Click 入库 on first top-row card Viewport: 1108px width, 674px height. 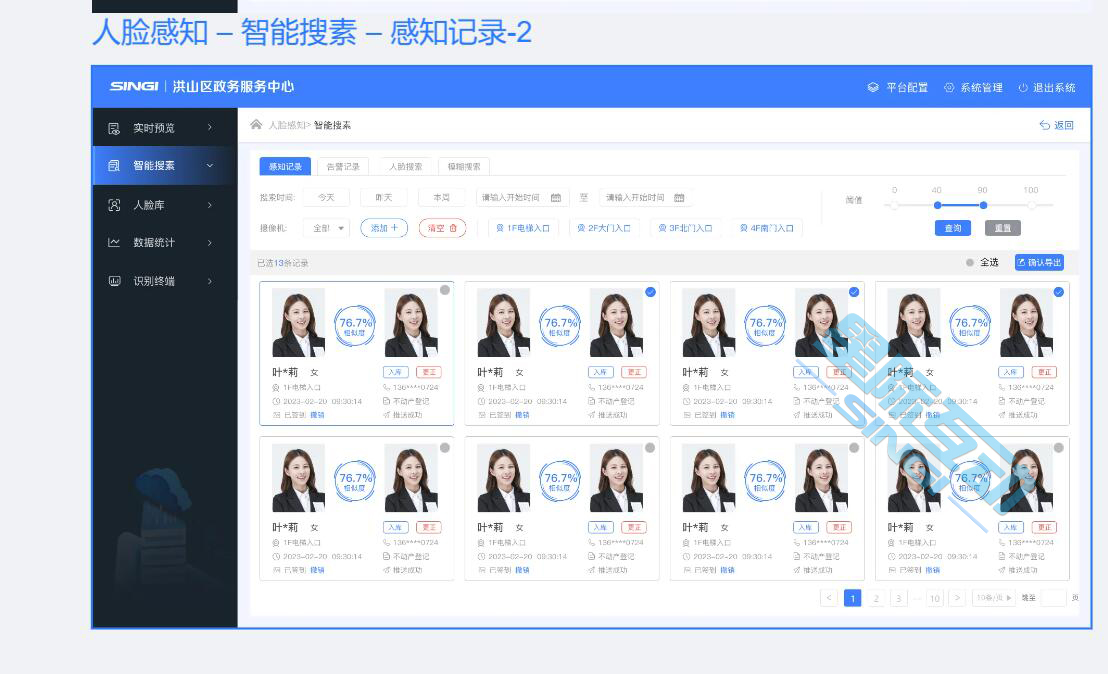(x=395, y=372)
